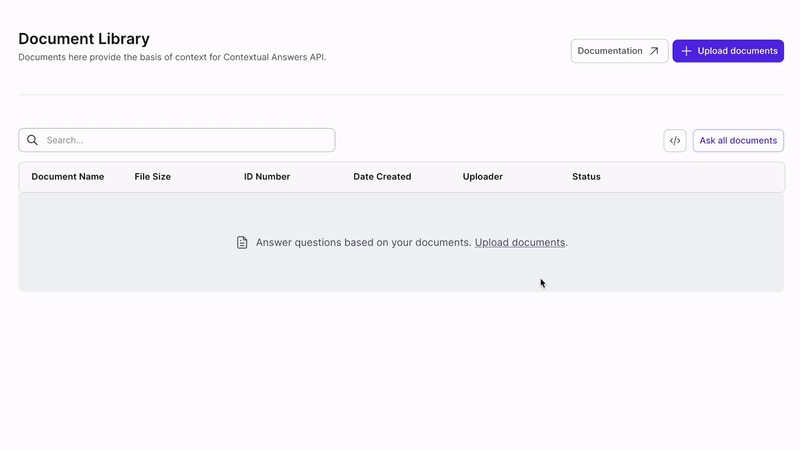Viewport: 800px width, 450px height.
Task: Click the empty documents table area
Action: [401, 242]
